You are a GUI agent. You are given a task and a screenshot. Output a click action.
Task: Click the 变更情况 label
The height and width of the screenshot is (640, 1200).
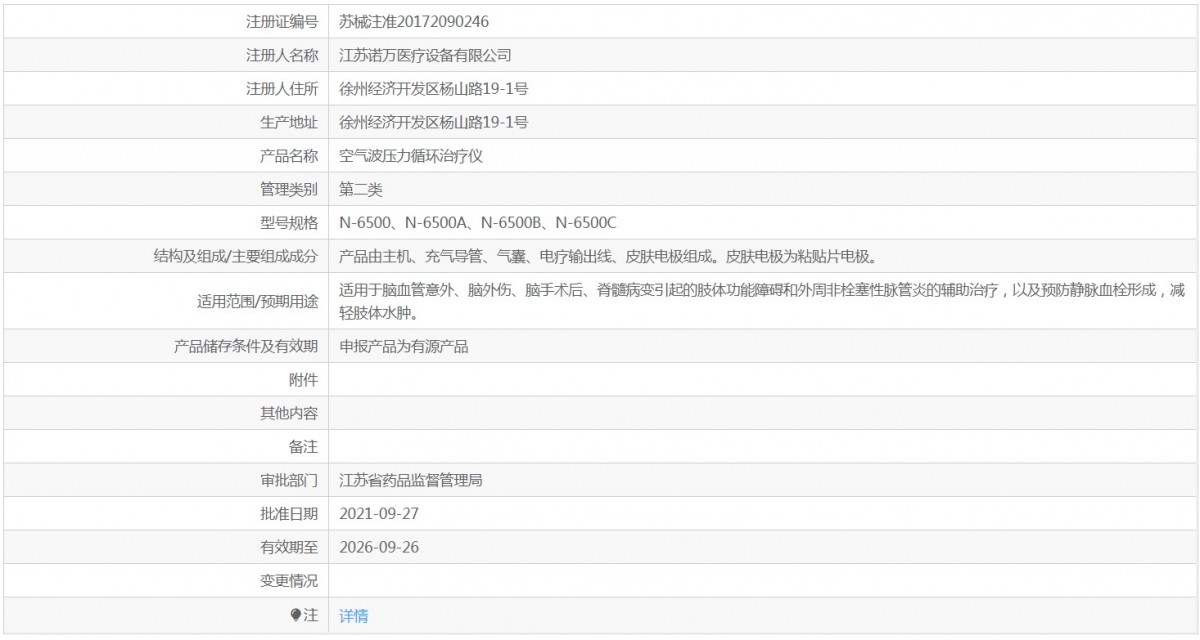click(x=289, y=581)
